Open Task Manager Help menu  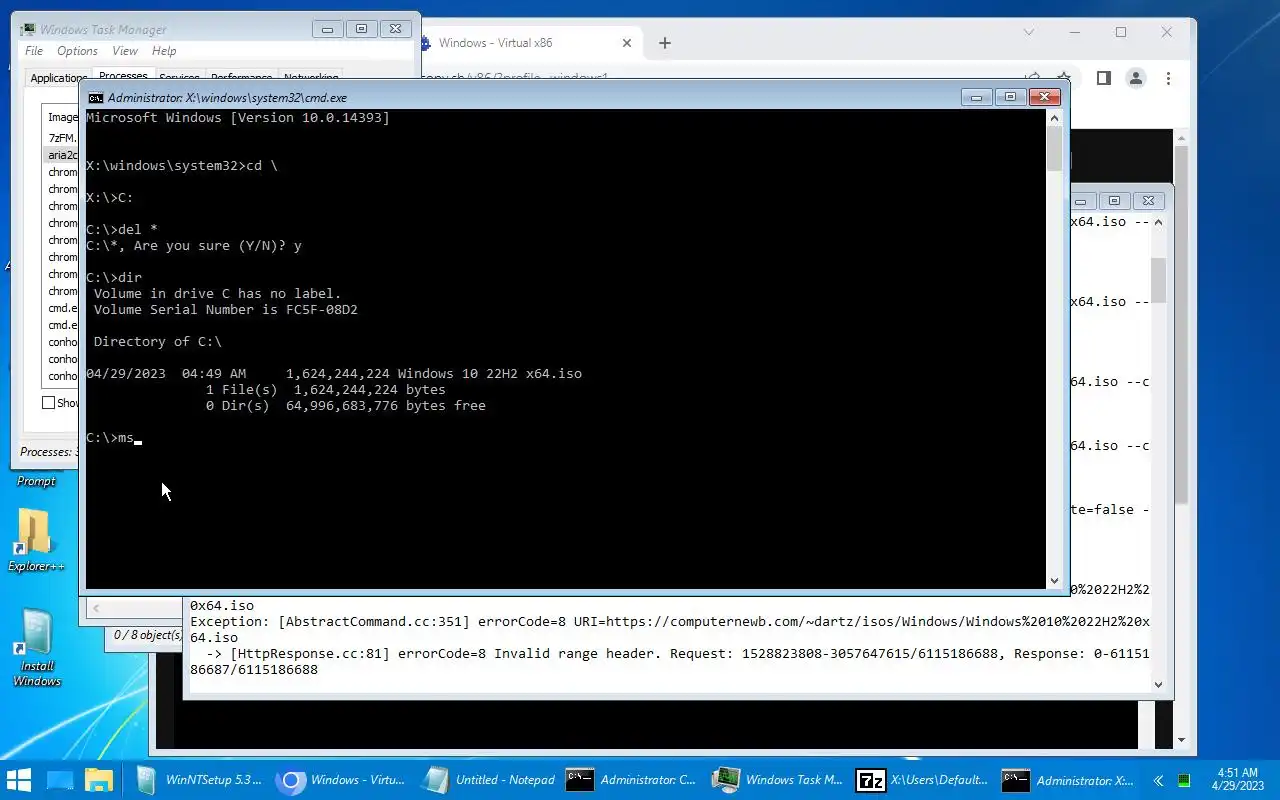click(x=164, y=51)
